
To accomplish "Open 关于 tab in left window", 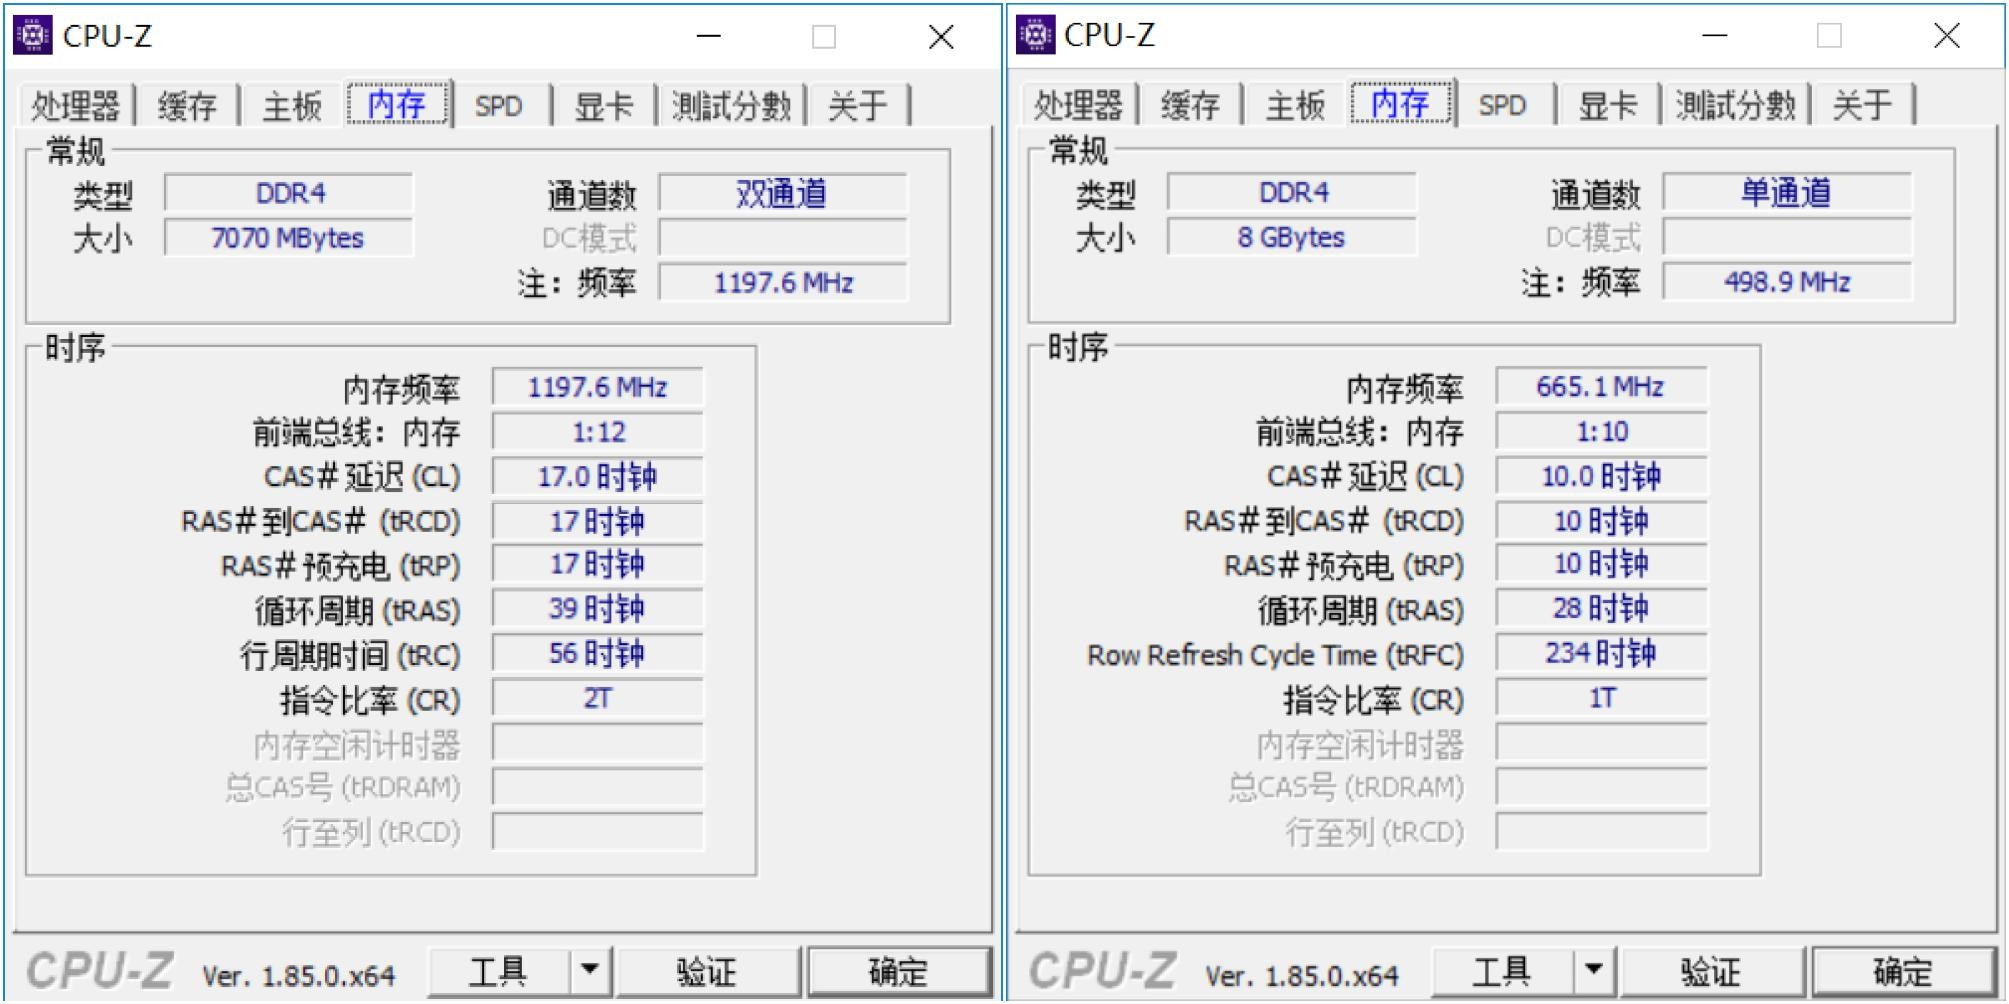I will click(857, 105).
